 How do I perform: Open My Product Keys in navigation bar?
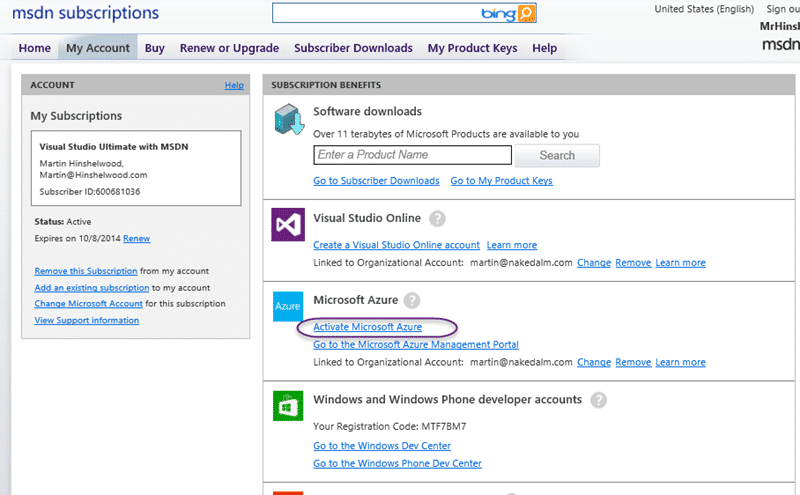point(472,48)
